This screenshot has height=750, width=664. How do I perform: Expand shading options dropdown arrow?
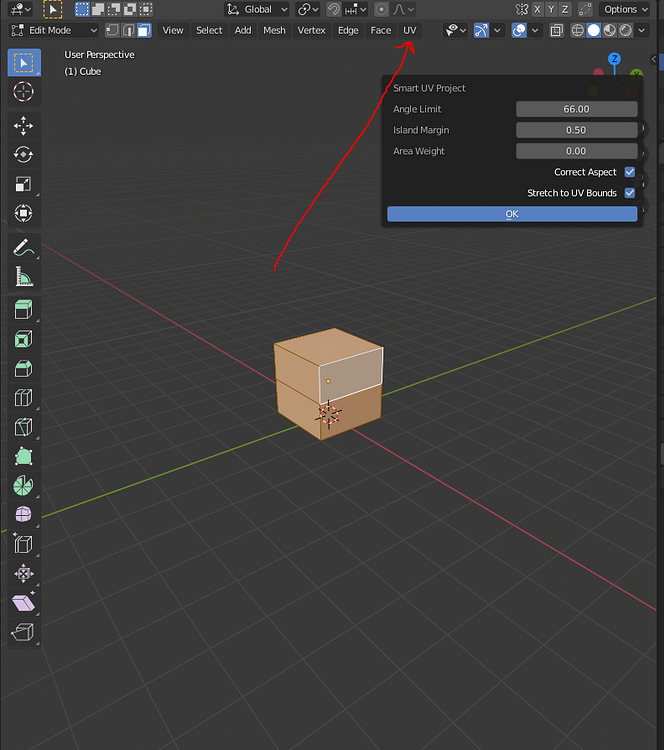(x=642, y=31)
